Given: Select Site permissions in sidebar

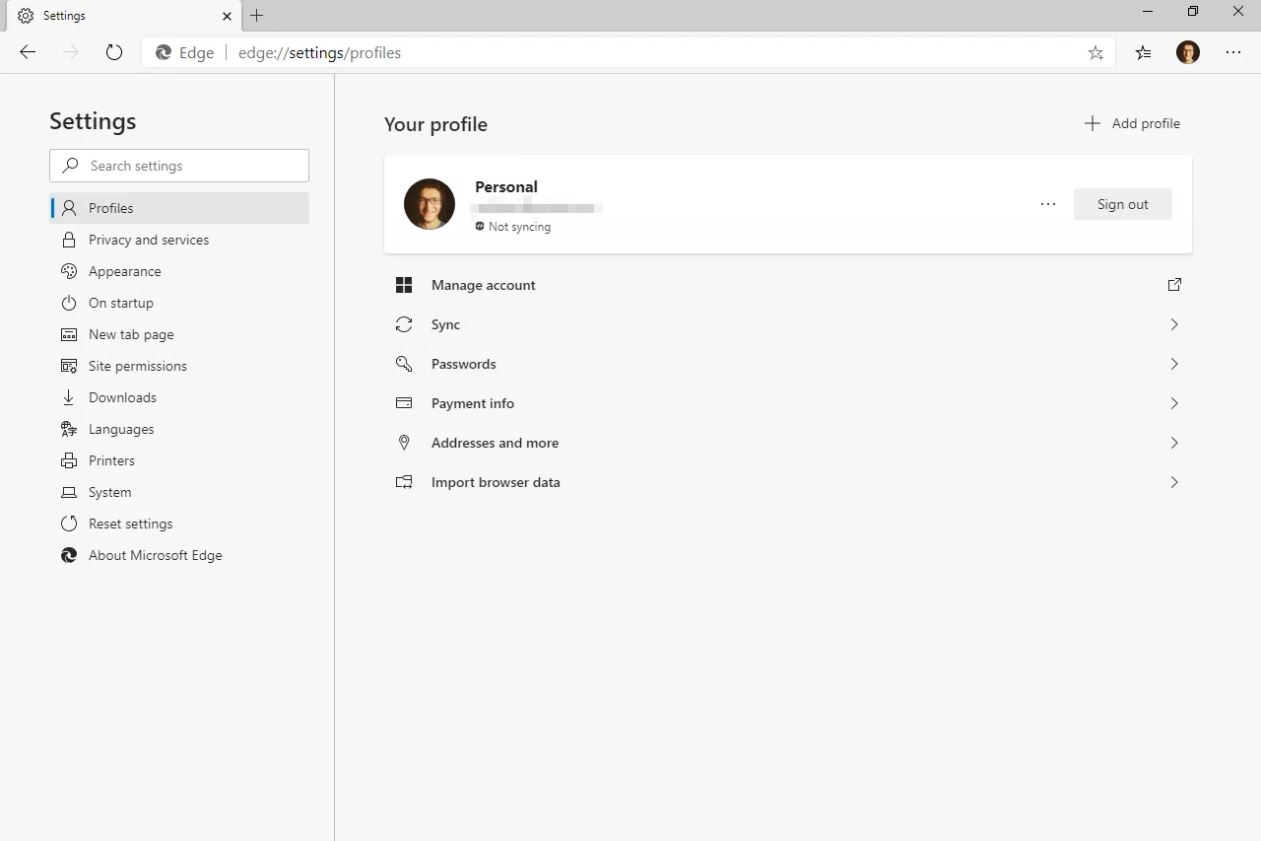Looking at the screenshot, I should pos(137,366).
